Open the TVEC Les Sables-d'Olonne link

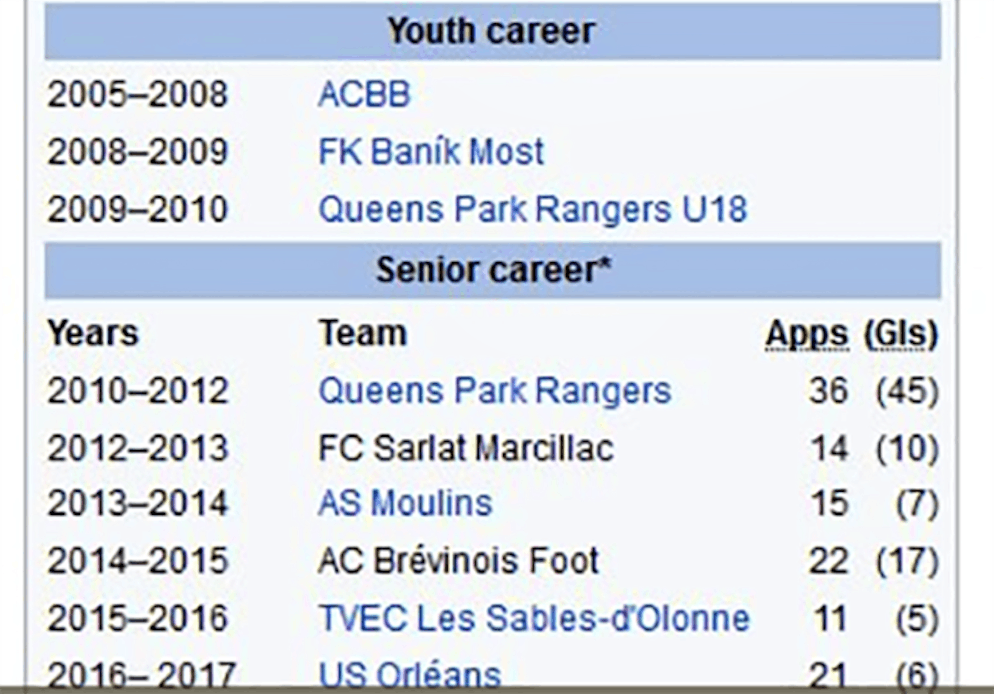[534, 619]
